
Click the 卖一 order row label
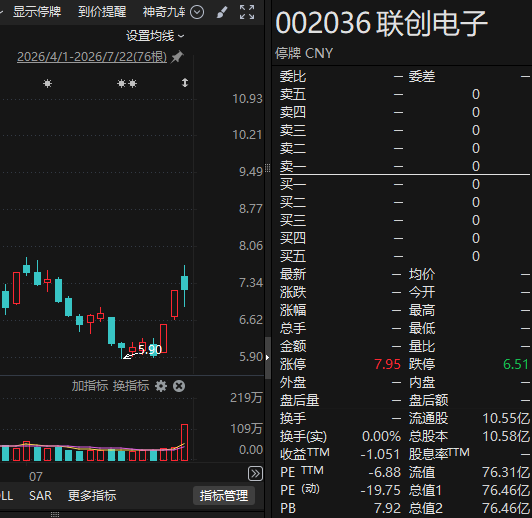[293, 166]
